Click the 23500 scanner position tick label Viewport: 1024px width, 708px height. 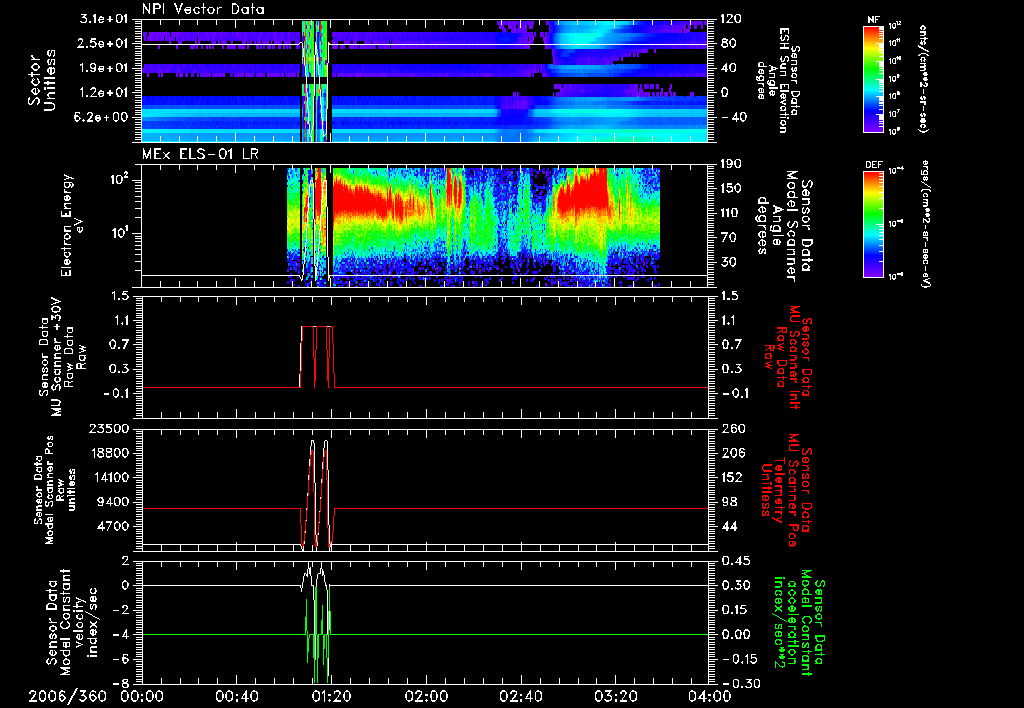coord(108,428)
